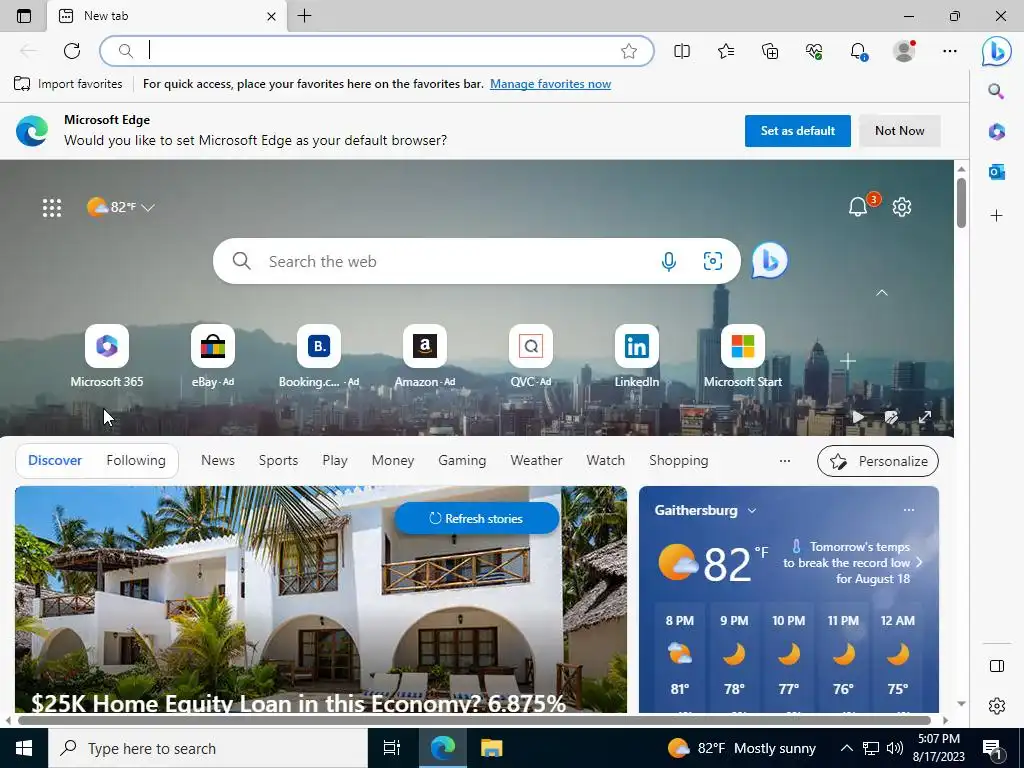This screenshot has height=768, width=1024.
Task: Open Settings and more ellipsis menu
Action: pyautogui.click(x=950, y=51)
